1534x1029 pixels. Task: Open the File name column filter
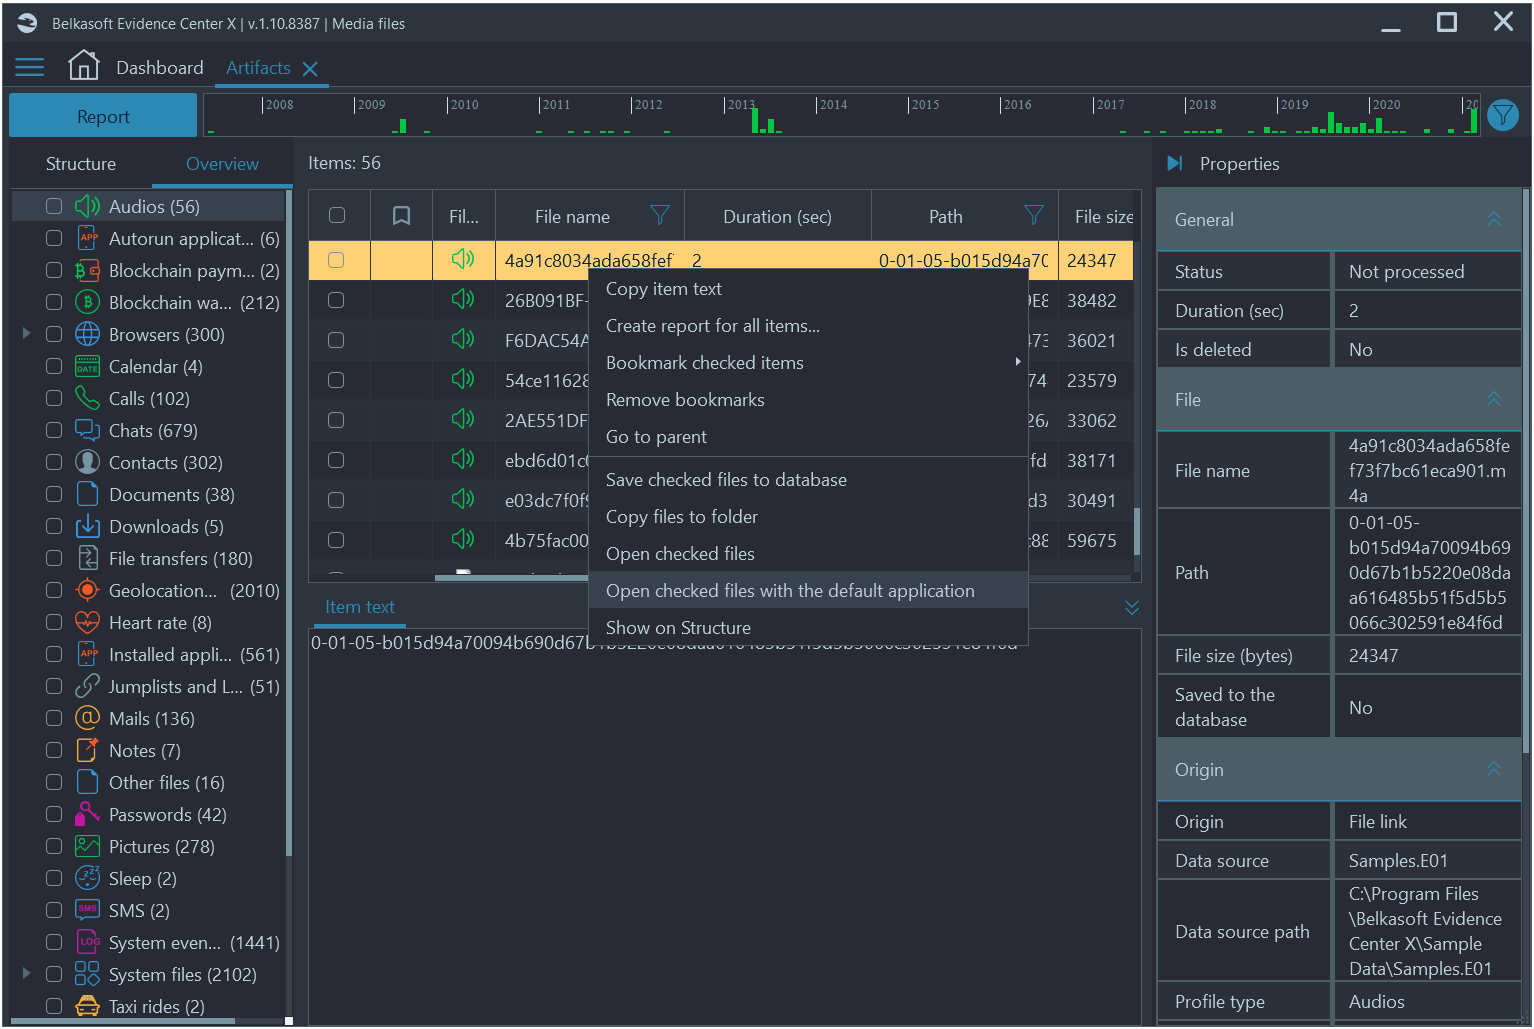(659, 215)
